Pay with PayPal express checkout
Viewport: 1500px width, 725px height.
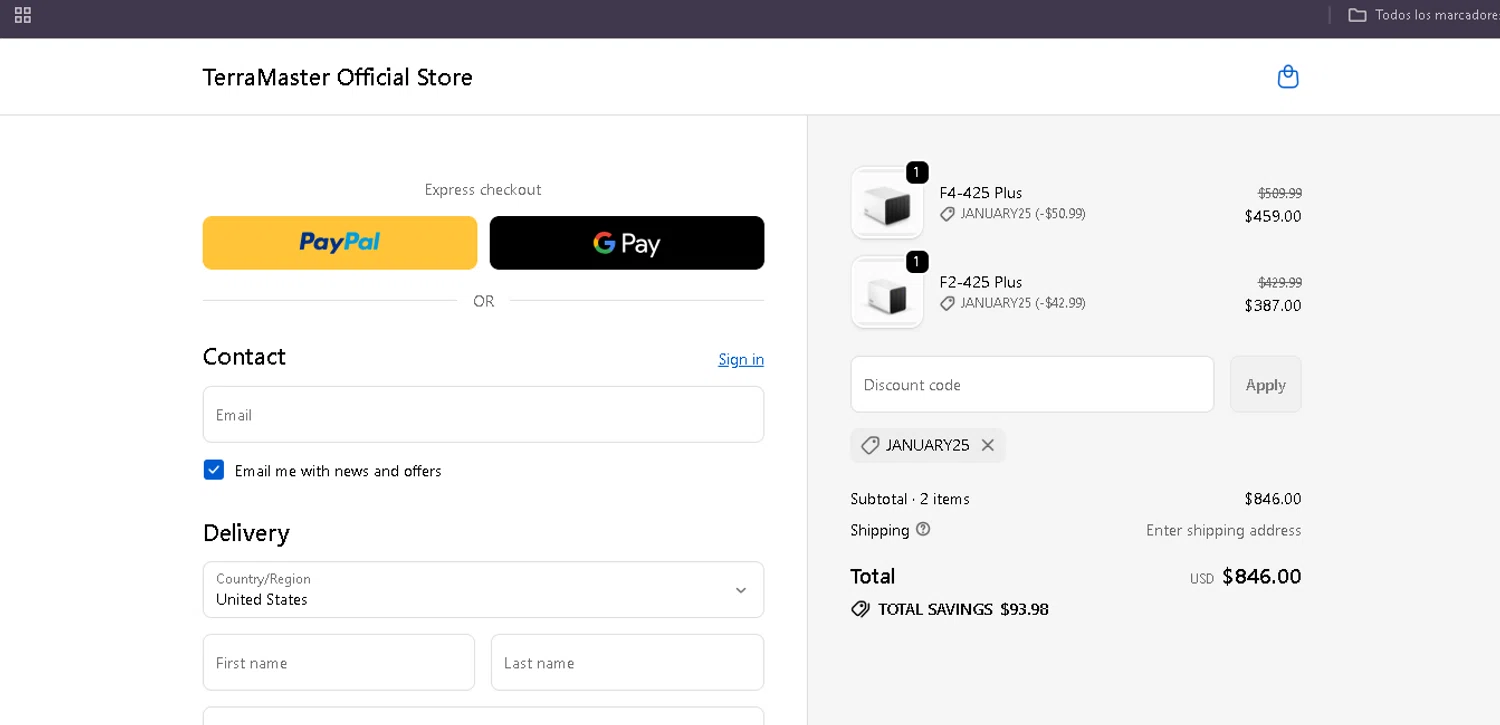pyautogui.click(x=340, y=243)
